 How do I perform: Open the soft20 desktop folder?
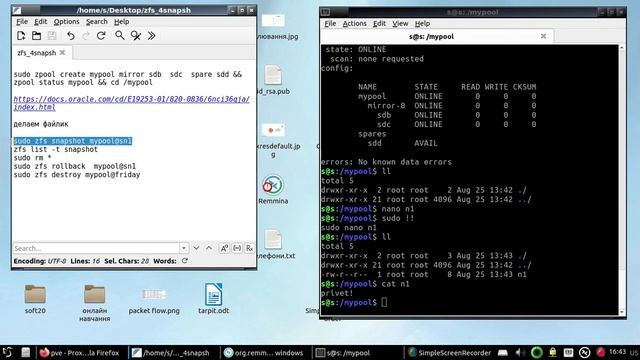(x=35, y=299)
